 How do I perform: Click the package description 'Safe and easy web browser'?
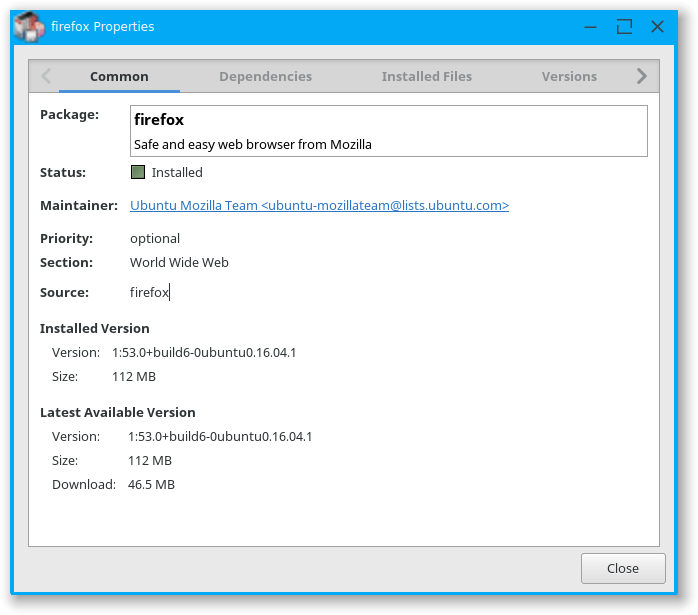[x=252, y=144]
